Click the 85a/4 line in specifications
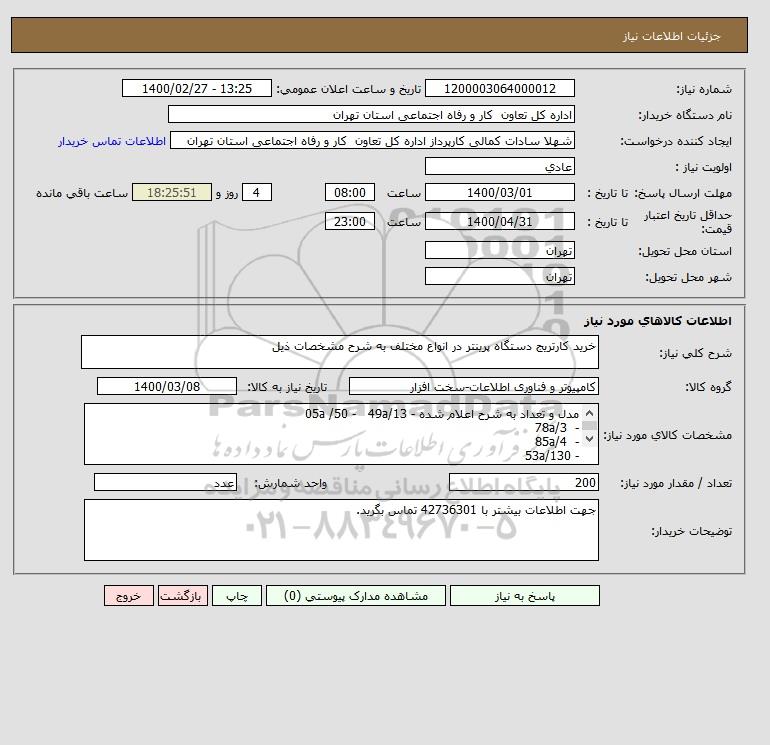Image resolution: width=770 pixels, height=745 pixels. (x=556, y=441)
